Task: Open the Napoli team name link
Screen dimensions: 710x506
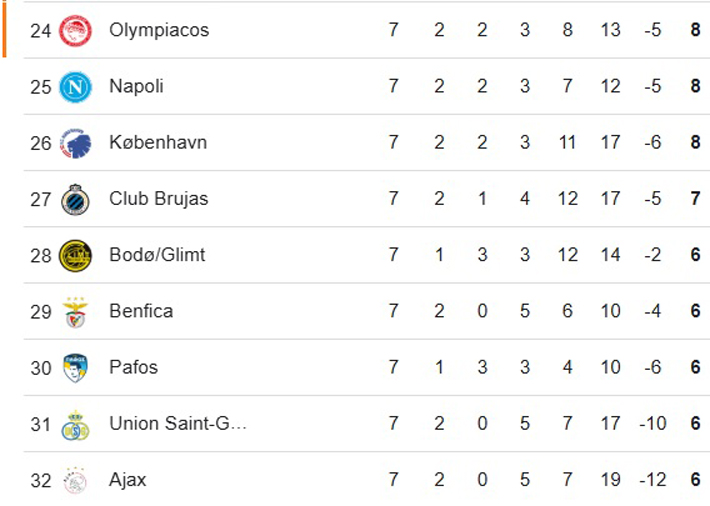Action: 136,86
